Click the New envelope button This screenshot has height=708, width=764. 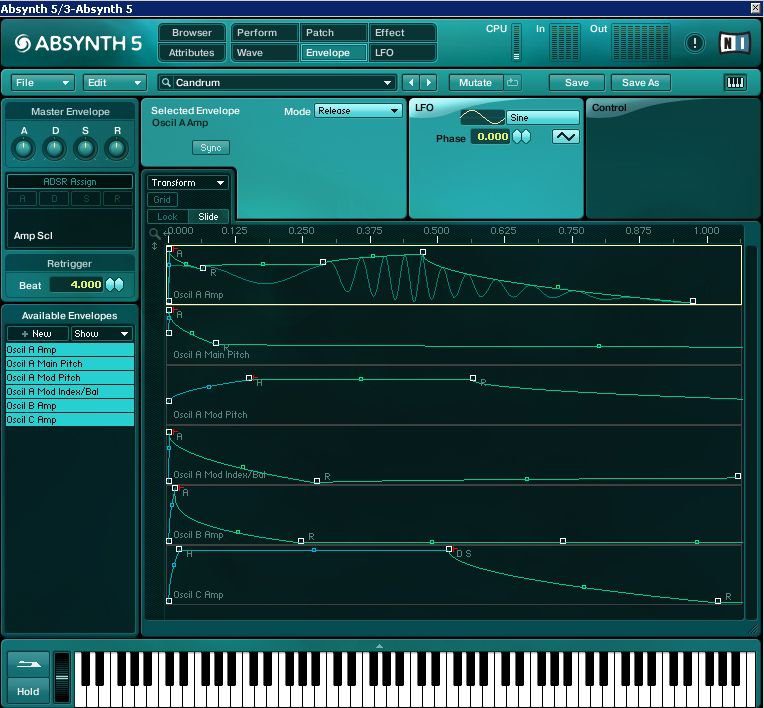38,333
